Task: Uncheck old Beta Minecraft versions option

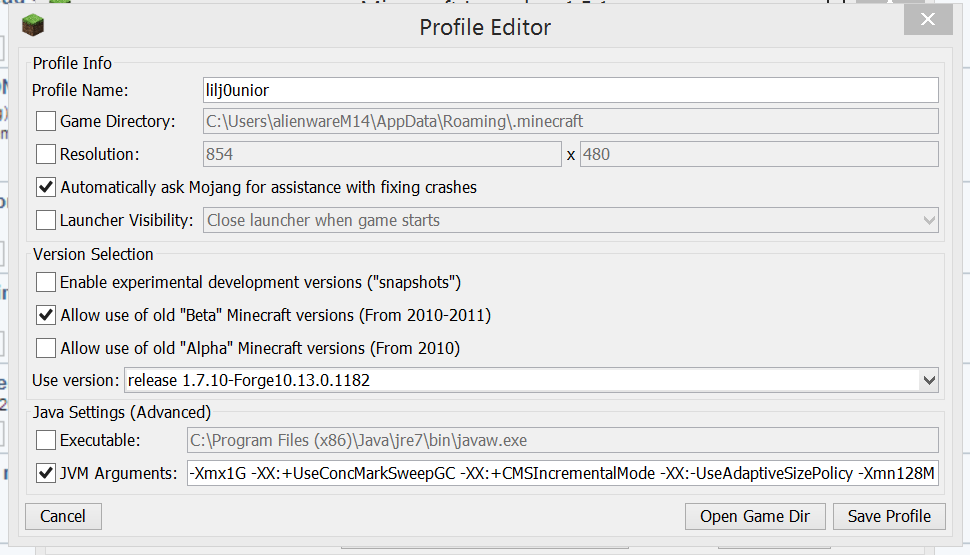Action: click(46, 315)
